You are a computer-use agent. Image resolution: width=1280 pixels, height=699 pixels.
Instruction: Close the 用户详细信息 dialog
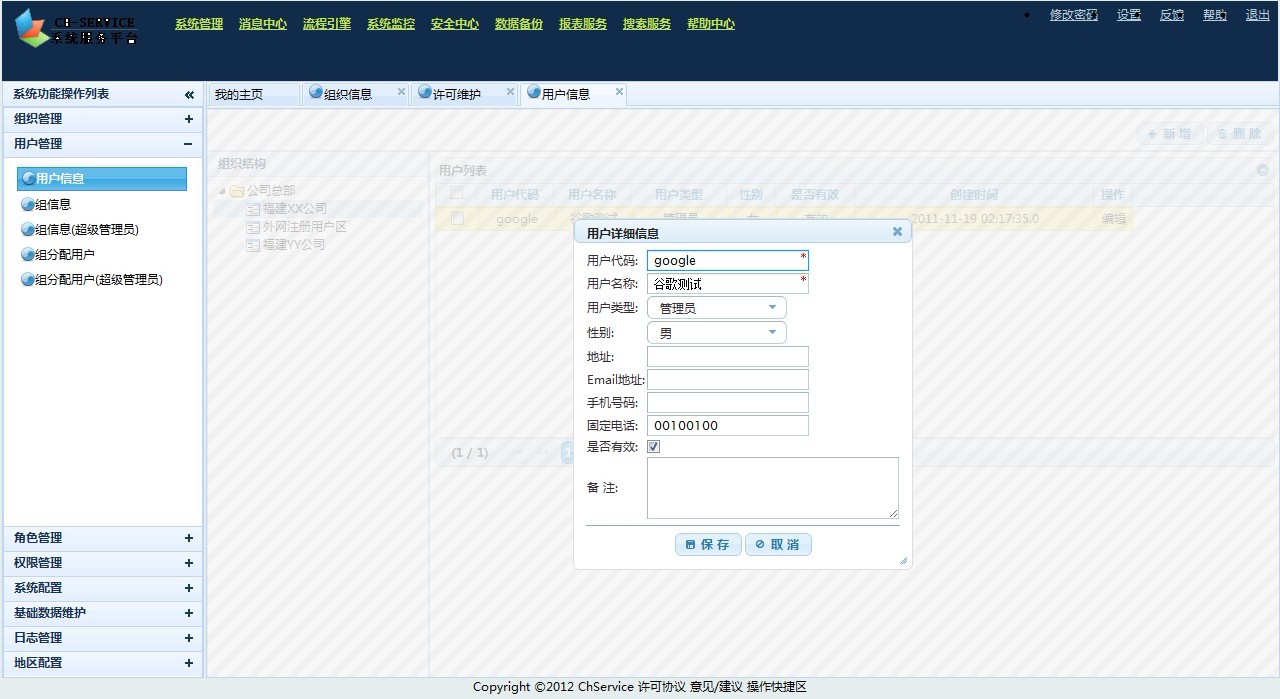pyautogui.click(x=897, y=232)
